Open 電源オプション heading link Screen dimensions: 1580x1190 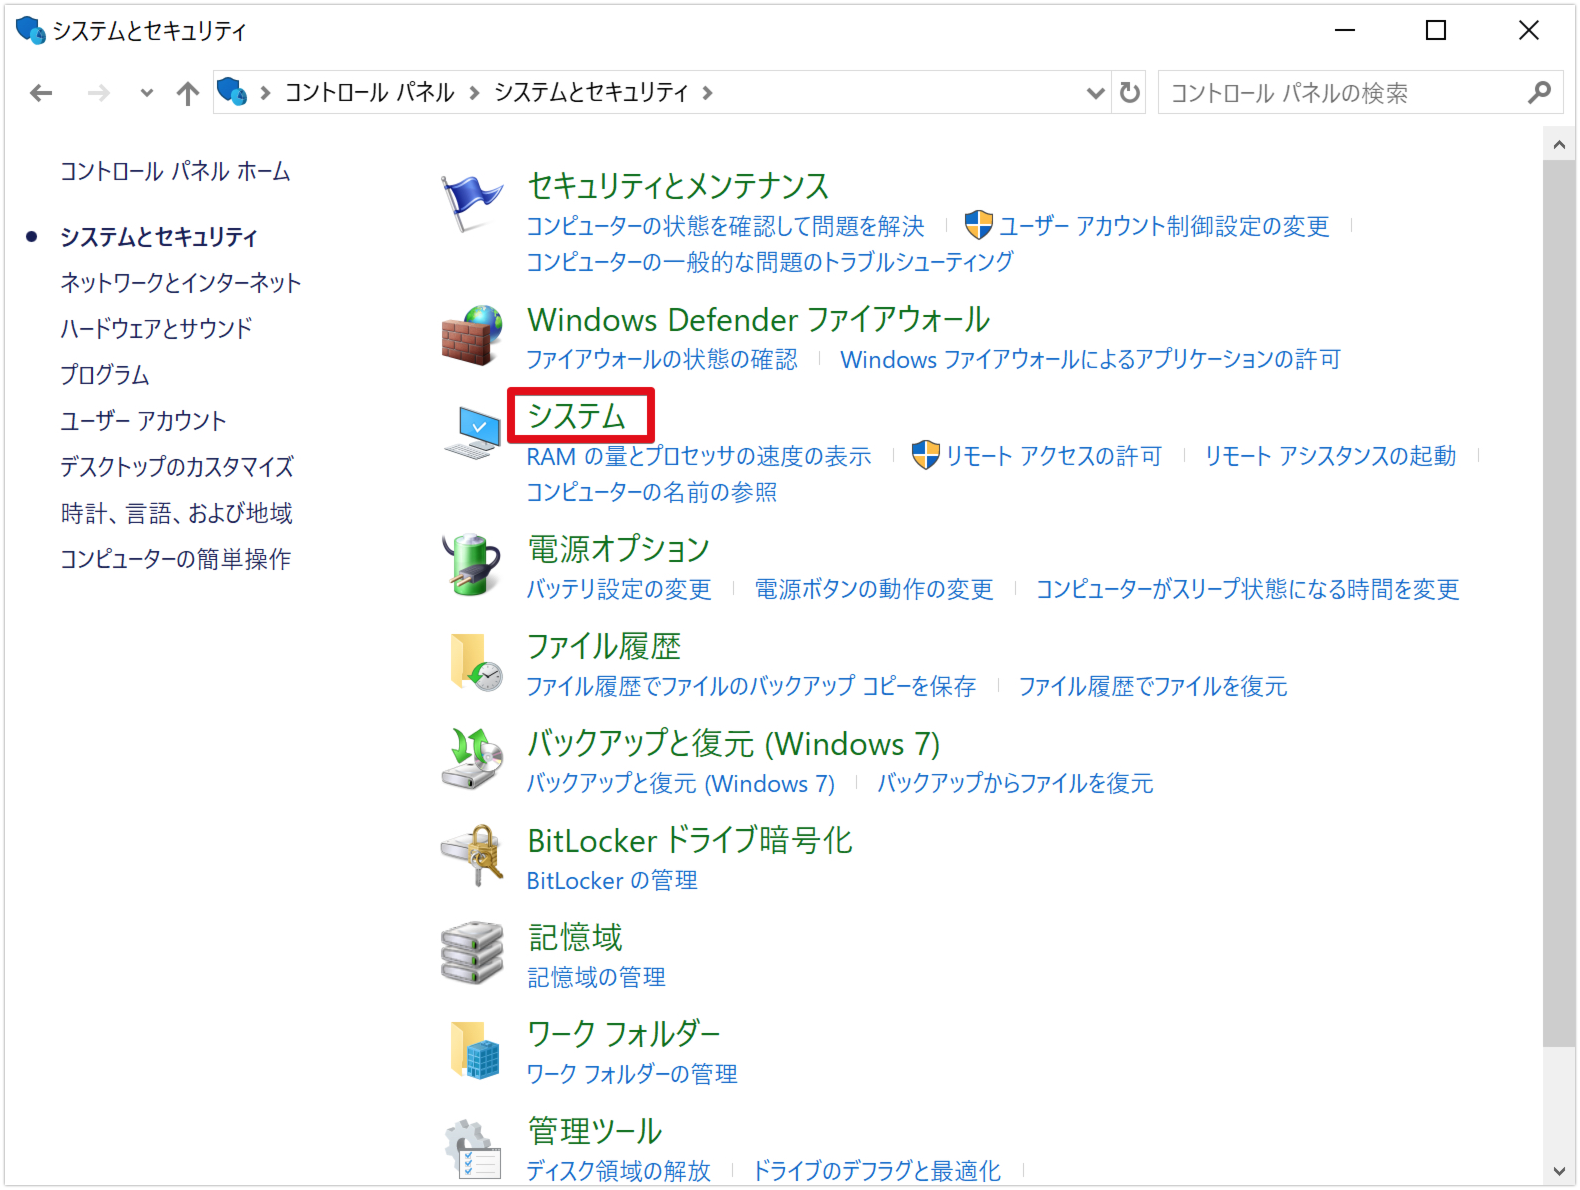pyautogui.click(x=618, y=549)
